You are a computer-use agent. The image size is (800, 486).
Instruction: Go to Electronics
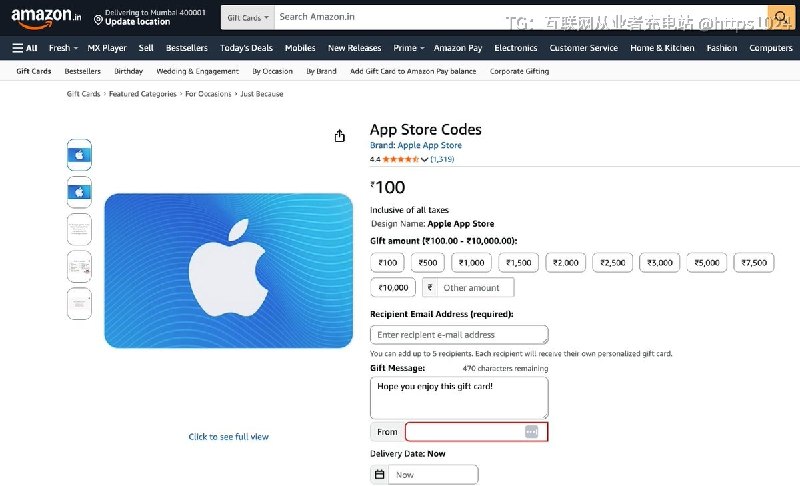pyautogui.click(x=516, y=48)
